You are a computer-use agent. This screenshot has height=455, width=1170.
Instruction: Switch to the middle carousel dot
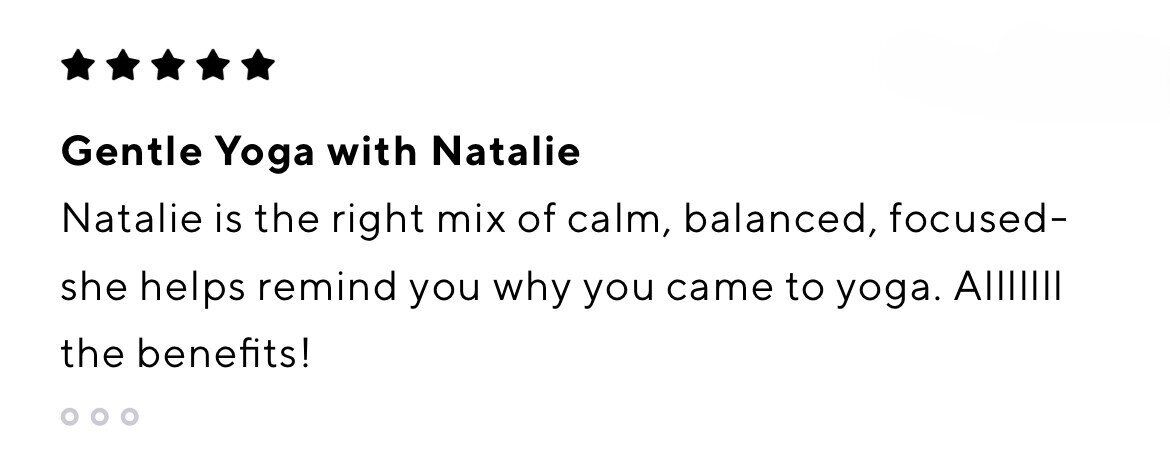pyautogui.click(x=99, y=416)
